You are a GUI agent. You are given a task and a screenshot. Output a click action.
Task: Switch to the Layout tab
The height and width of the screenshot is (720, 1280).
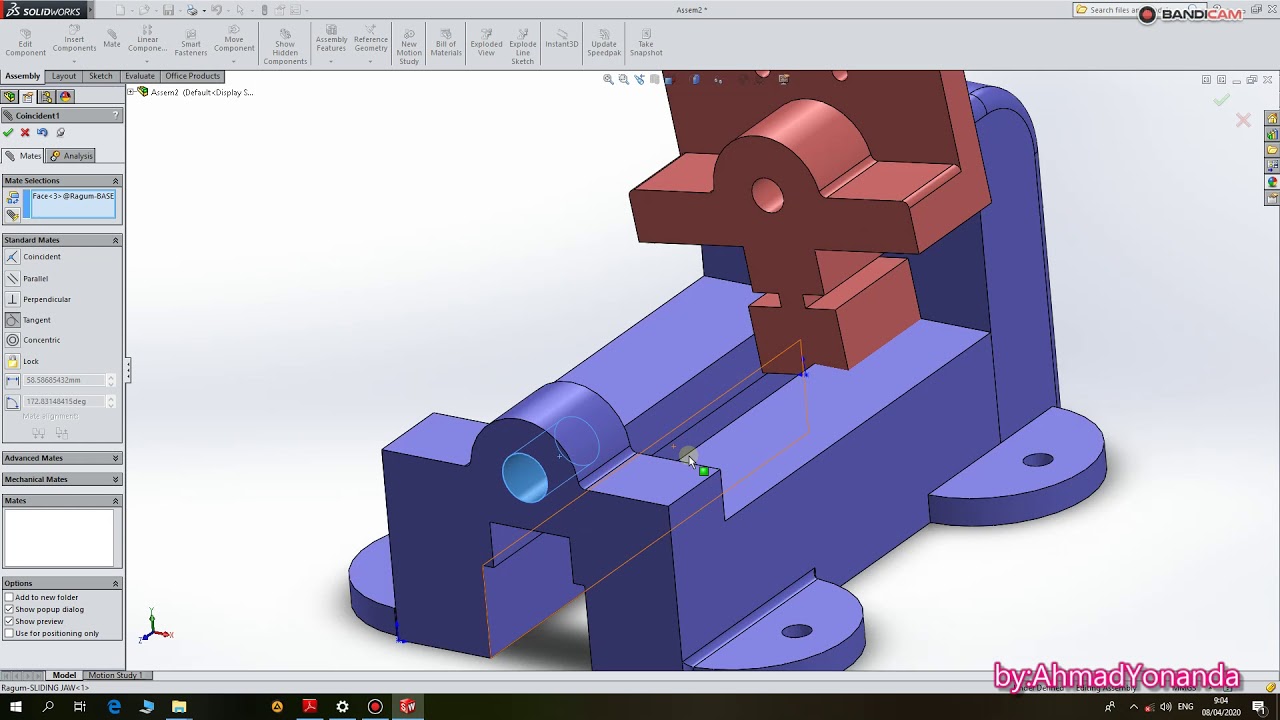point(64,76)
